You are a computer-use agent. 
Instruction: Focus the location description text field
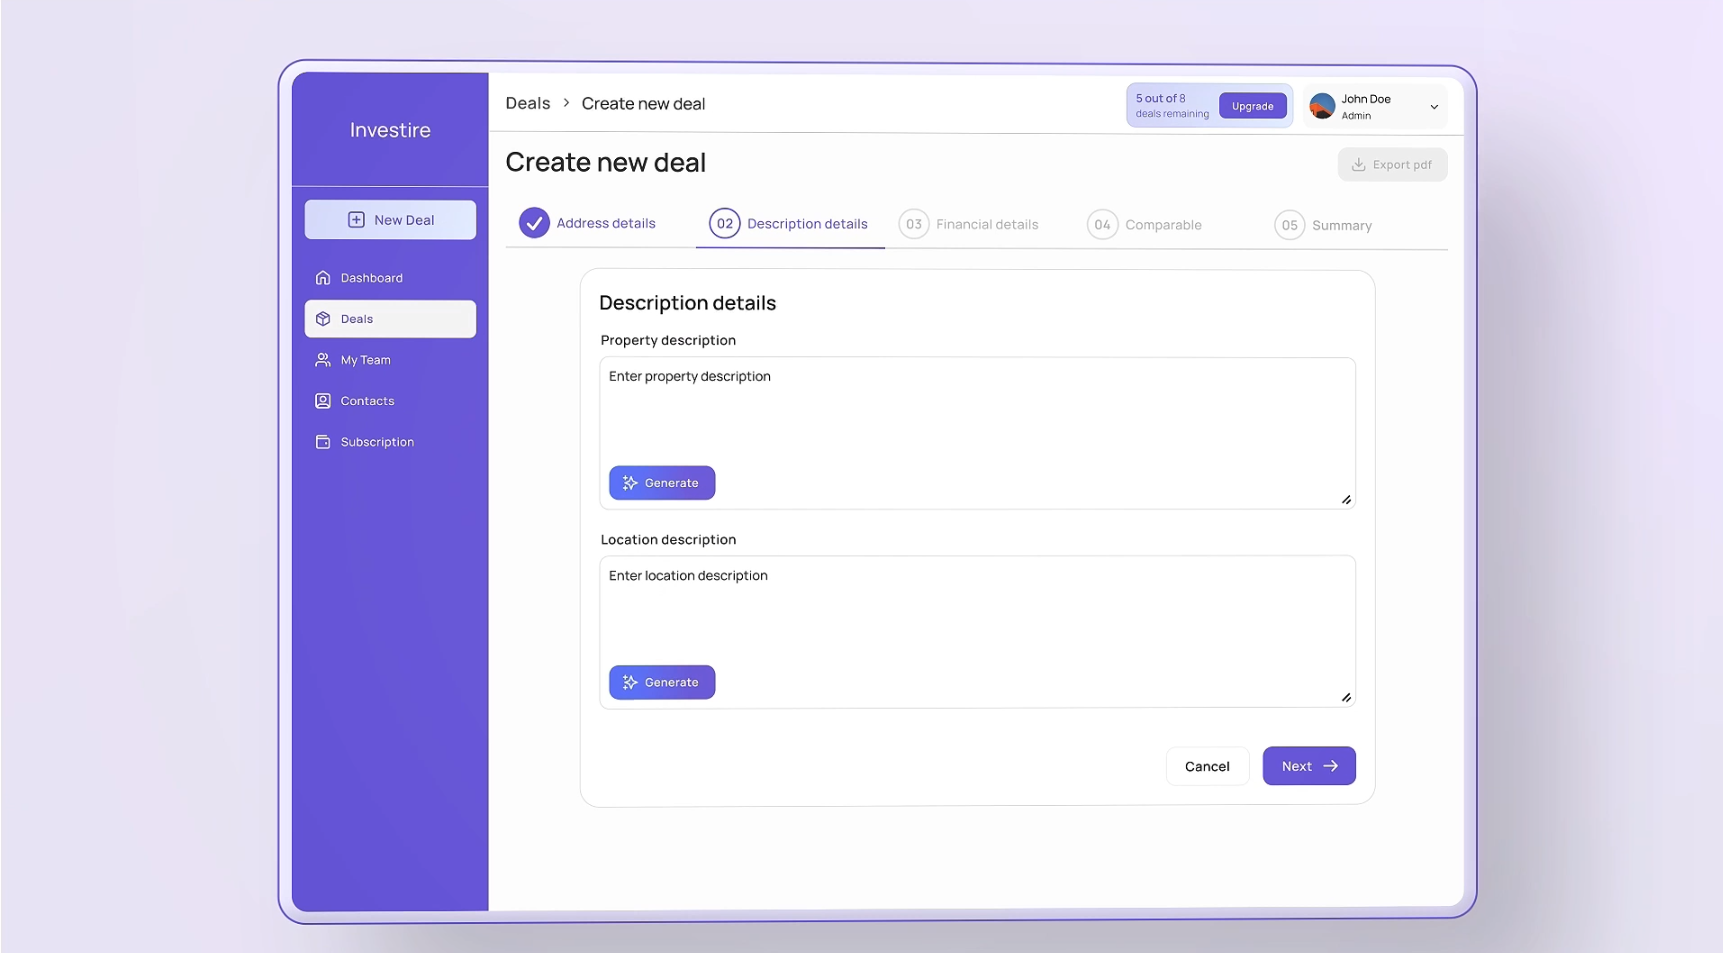pyautogui.click(x=977, y=614)
